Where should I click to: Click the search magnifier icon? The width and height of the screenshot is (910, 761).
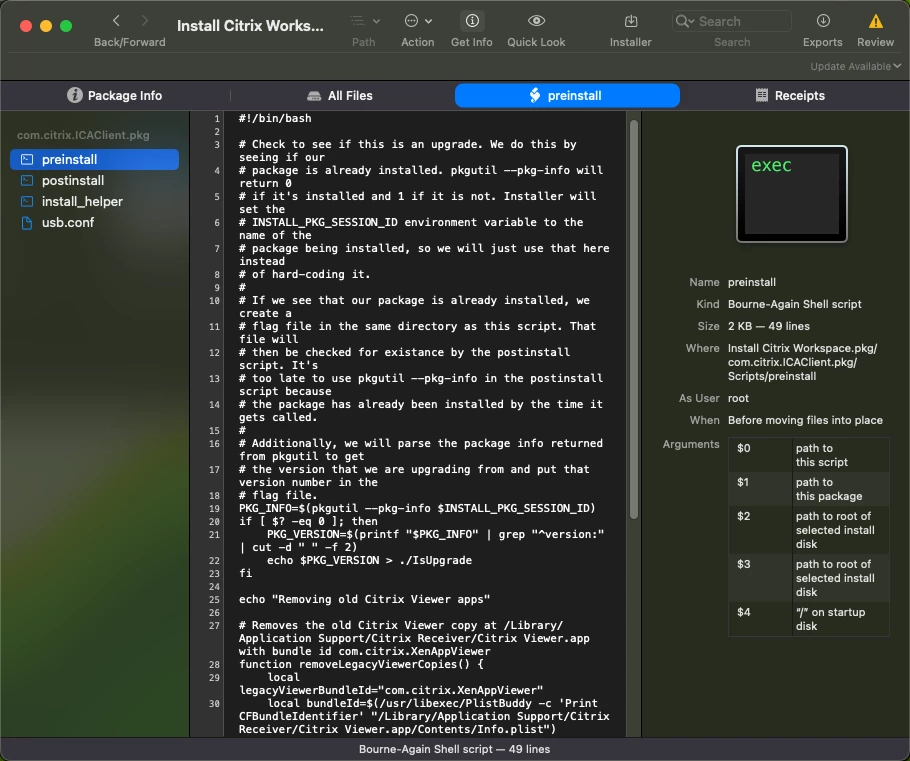coord(684,21)
